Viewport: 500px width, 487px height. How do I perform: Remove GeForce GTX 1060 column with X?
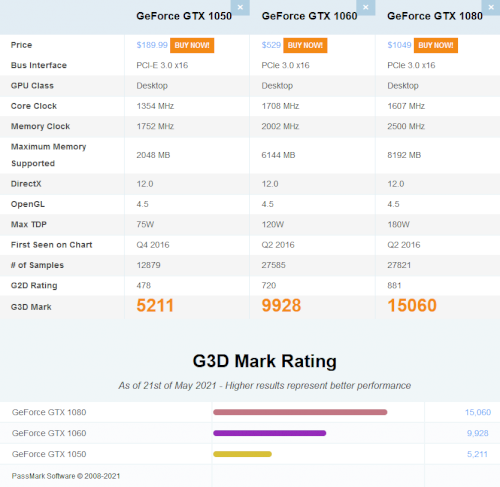pyautogui.click(x=366, y=7)
